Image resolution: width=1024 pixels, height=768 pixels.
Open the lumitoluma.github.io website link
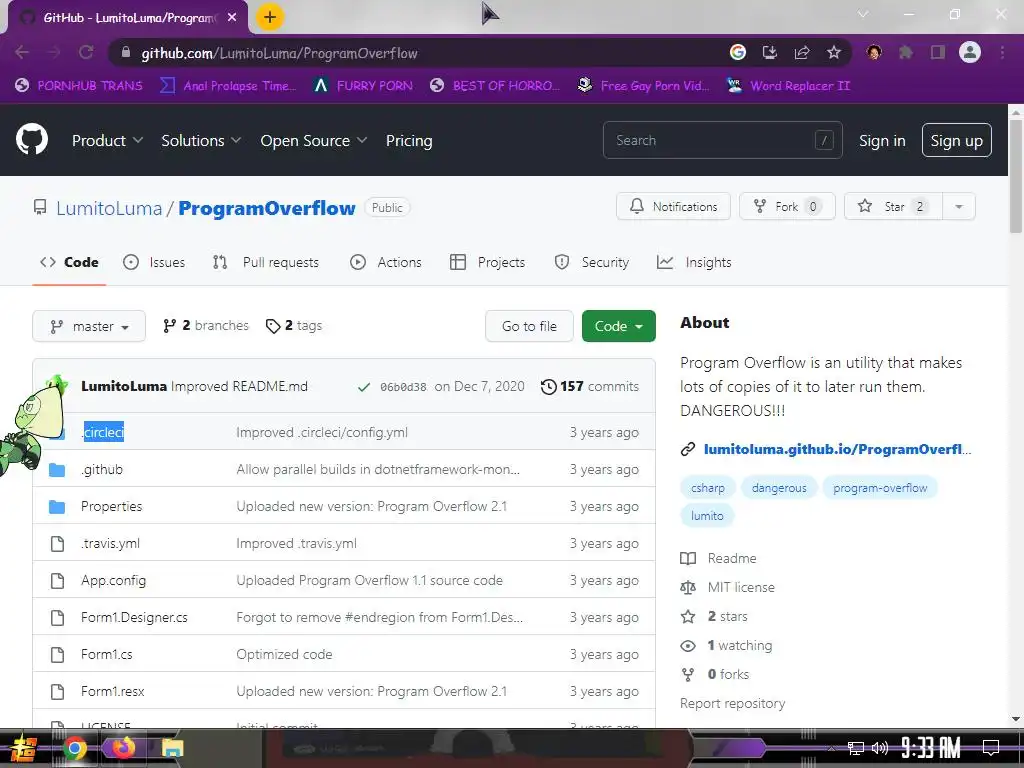[837, 449]
